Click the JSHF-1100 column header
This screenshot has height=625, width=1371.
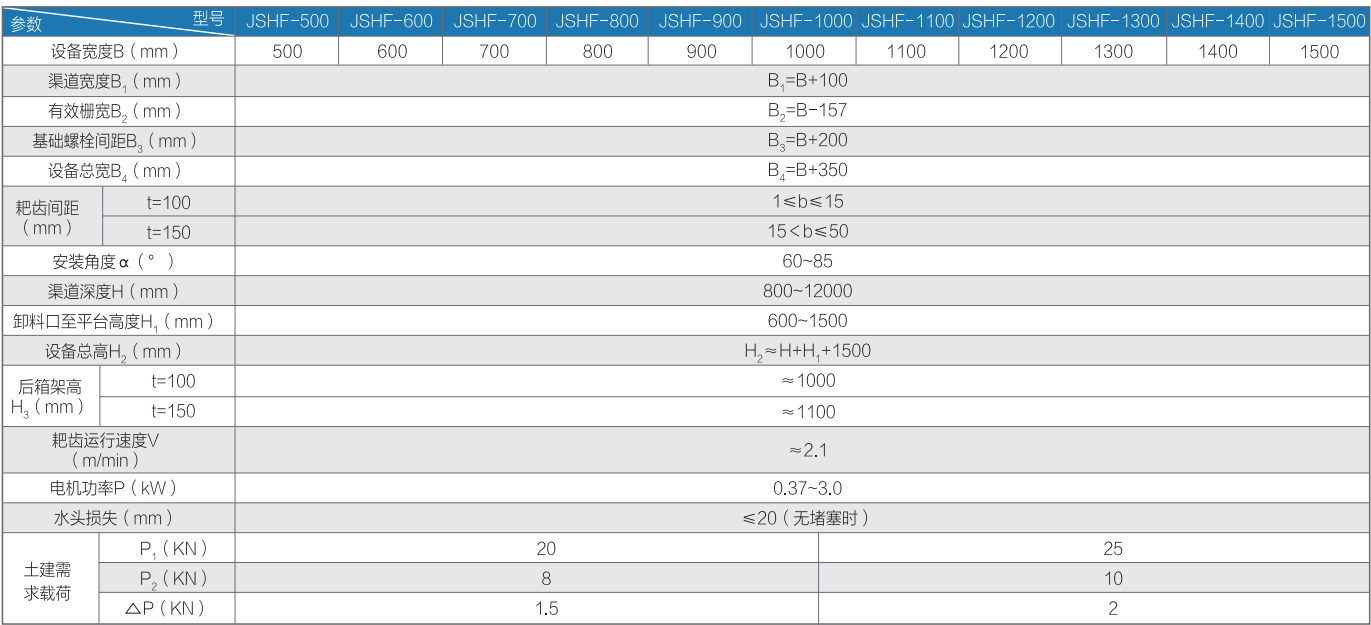[907, 21]
